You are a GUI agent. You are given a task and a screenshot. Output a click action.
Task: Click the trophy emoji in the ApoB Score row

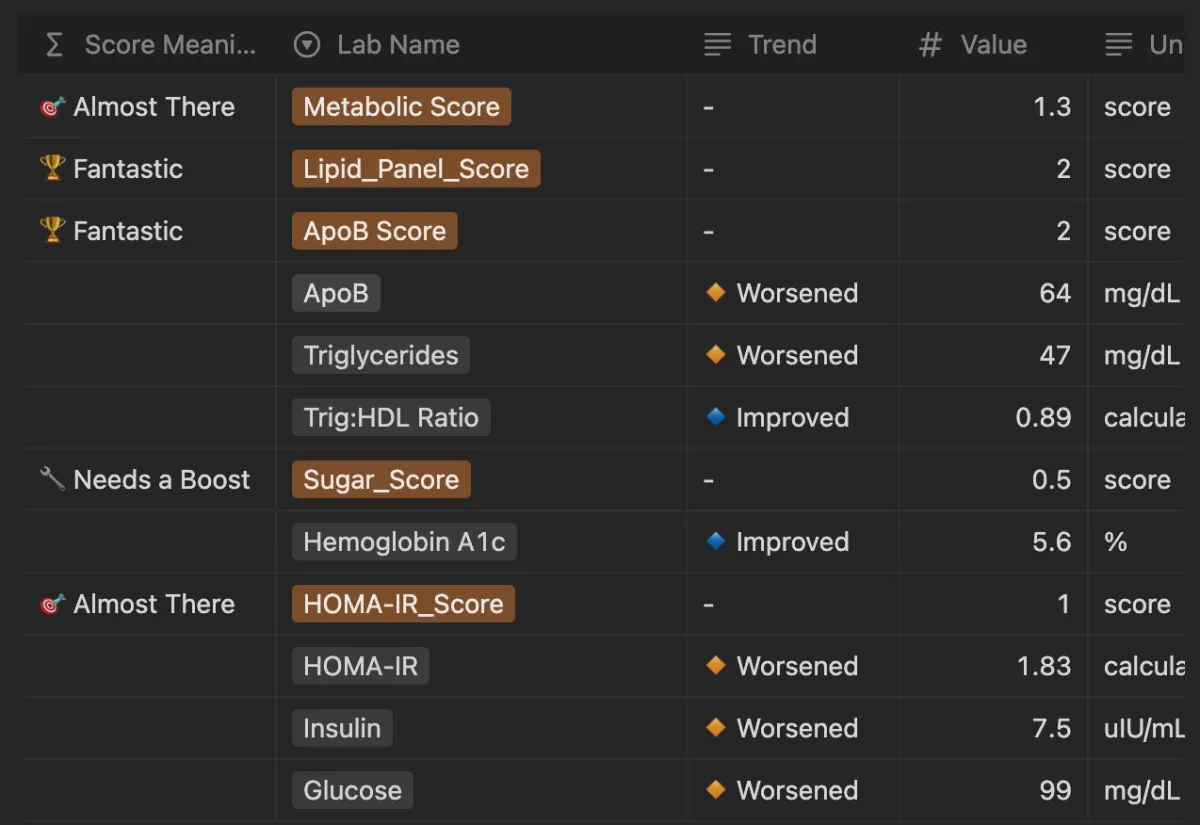coord(52,230)
